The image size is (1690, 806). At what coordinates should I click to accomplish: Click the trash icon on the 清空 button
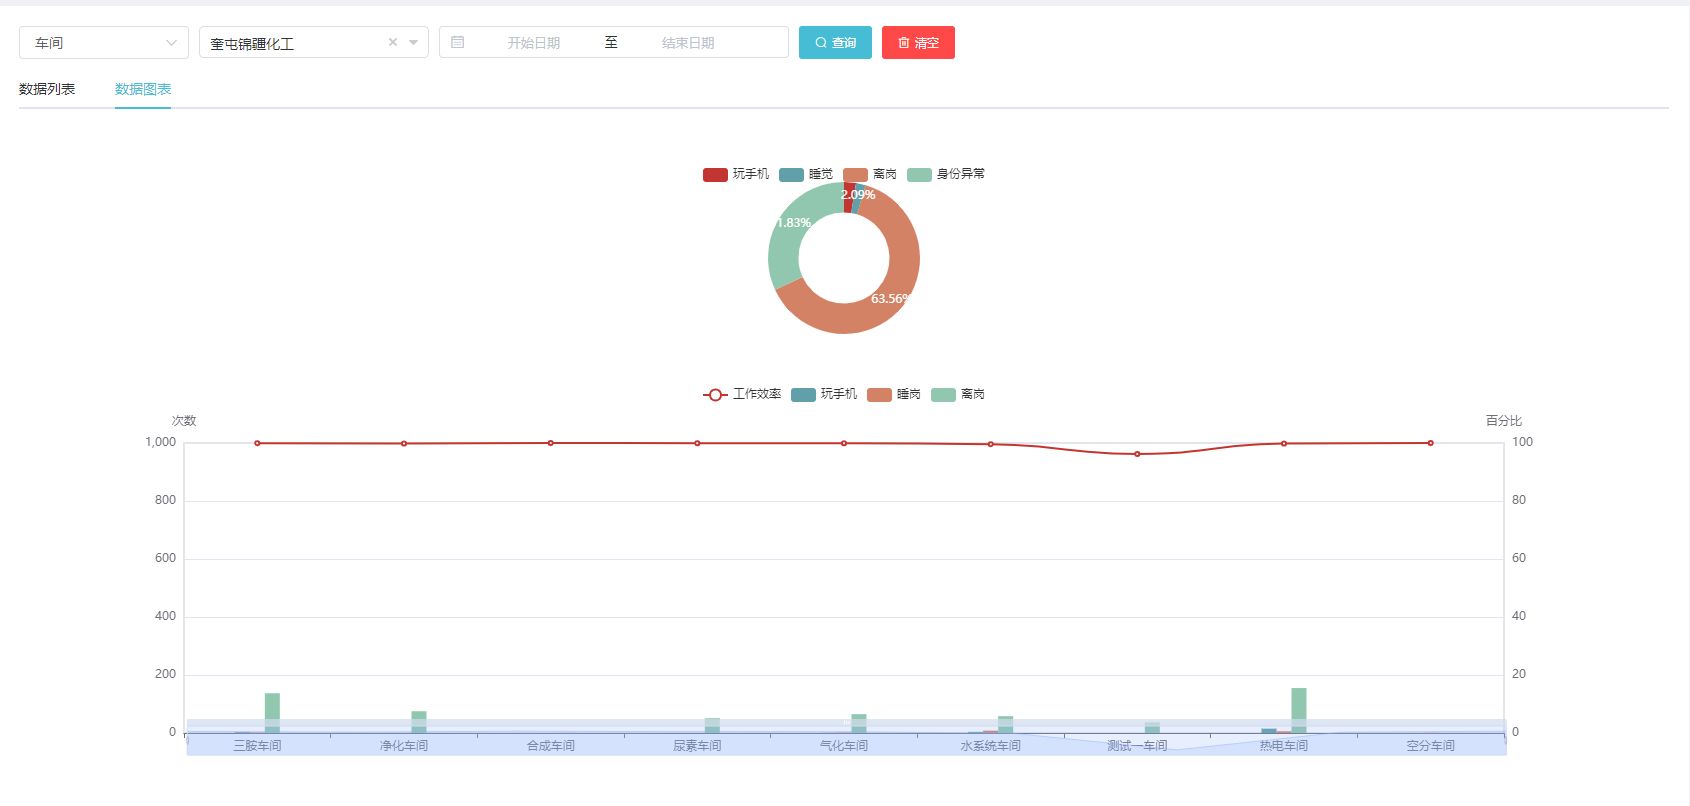904,43
